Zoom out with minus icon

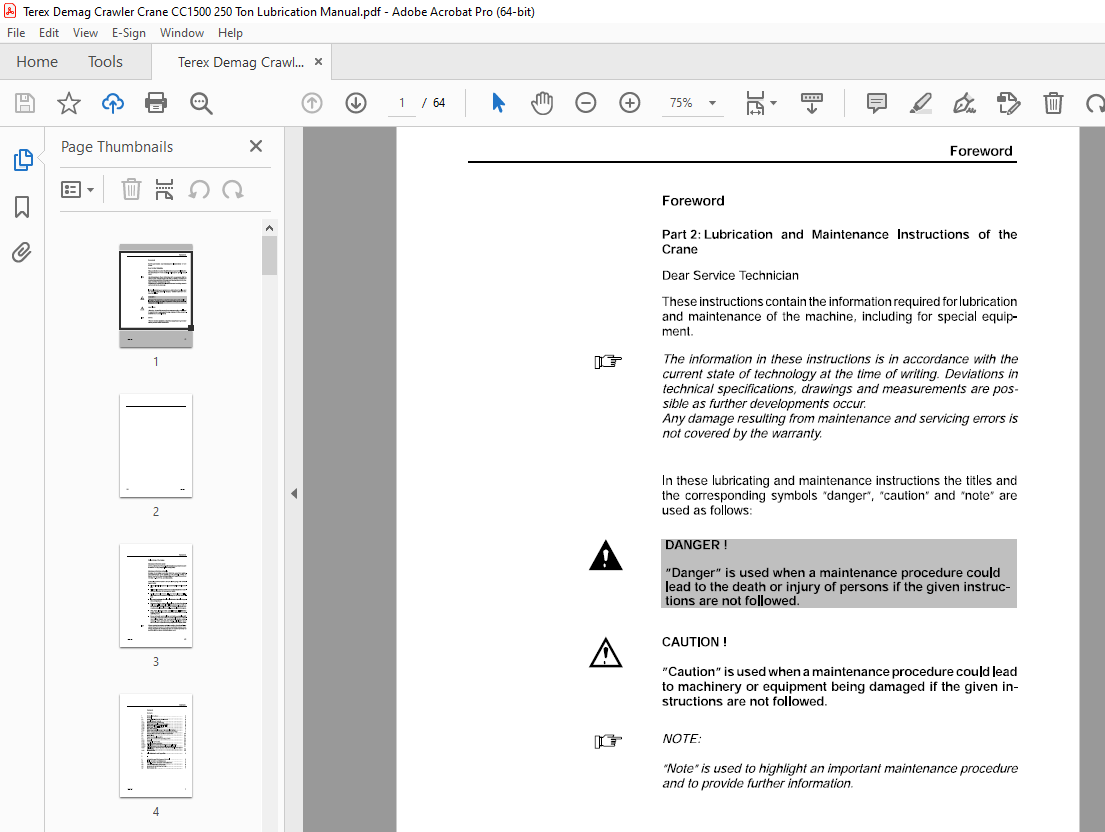586,103
